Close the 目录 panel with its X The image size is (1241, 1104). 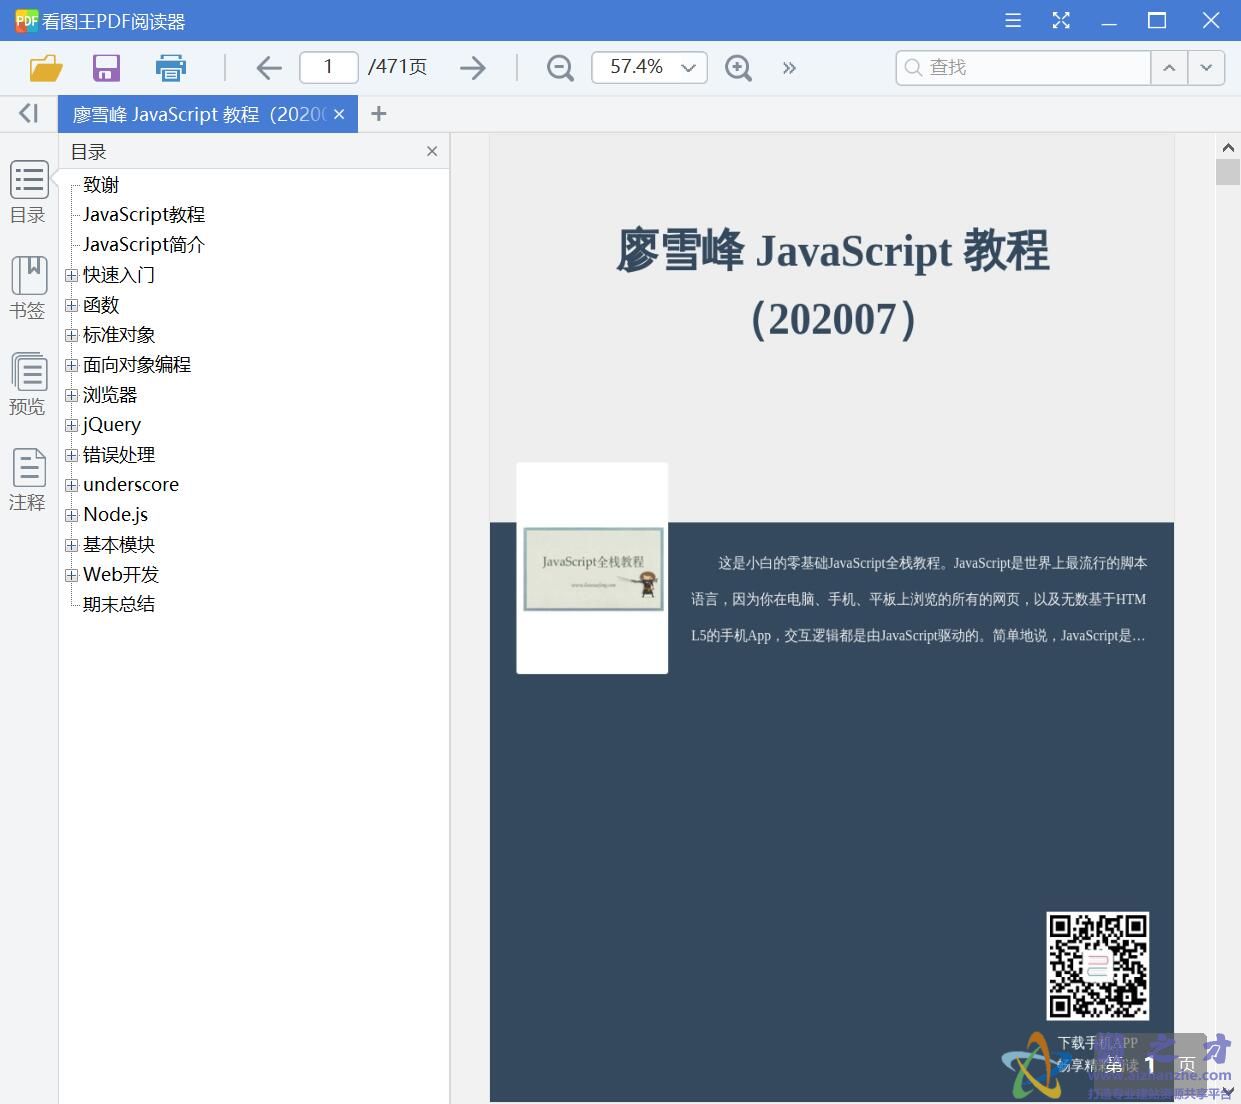(431, 151)
